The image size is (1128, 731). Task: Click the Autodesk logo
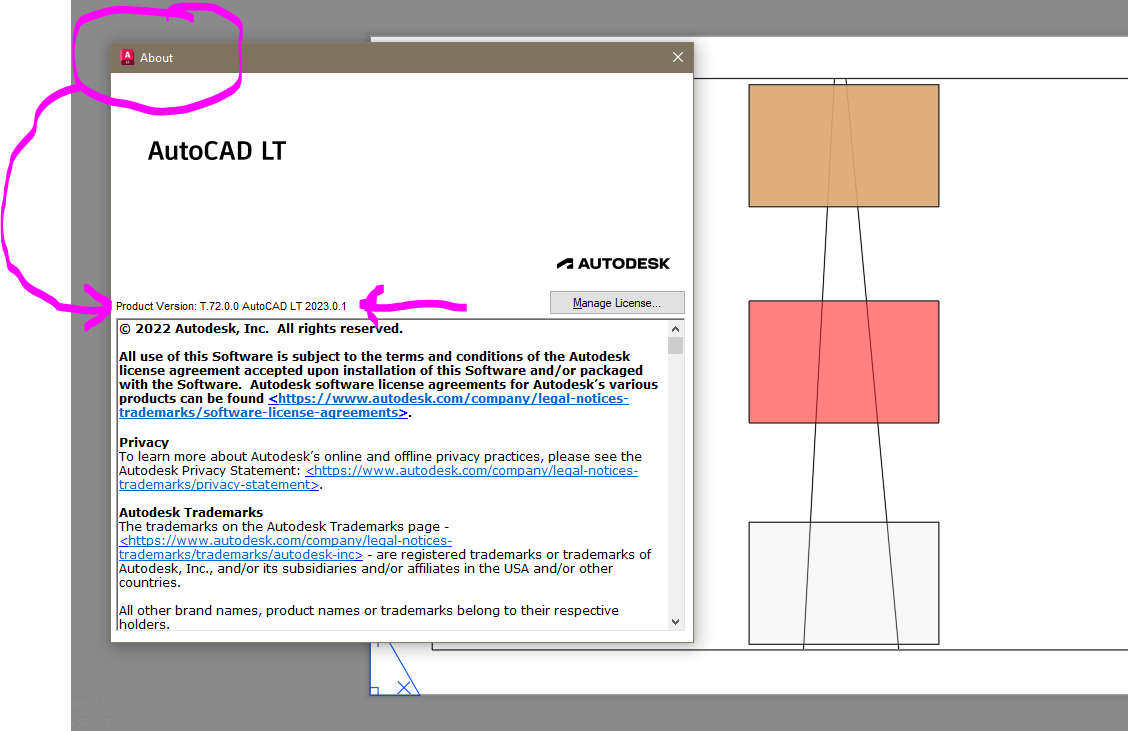[x=613, y=263]
